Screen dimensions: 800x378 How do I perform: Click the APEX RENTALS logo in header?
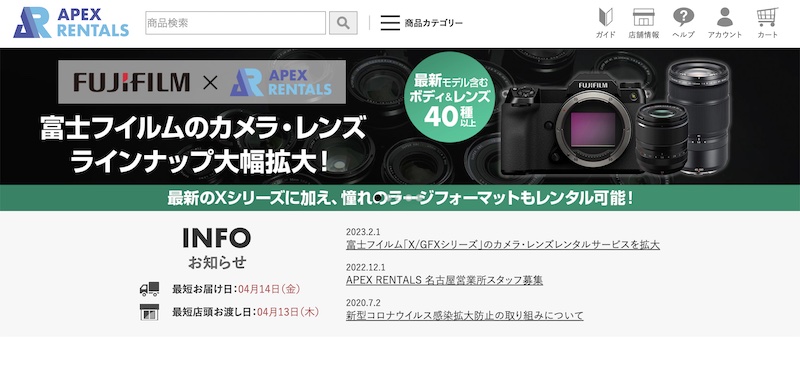pos(71,22)
